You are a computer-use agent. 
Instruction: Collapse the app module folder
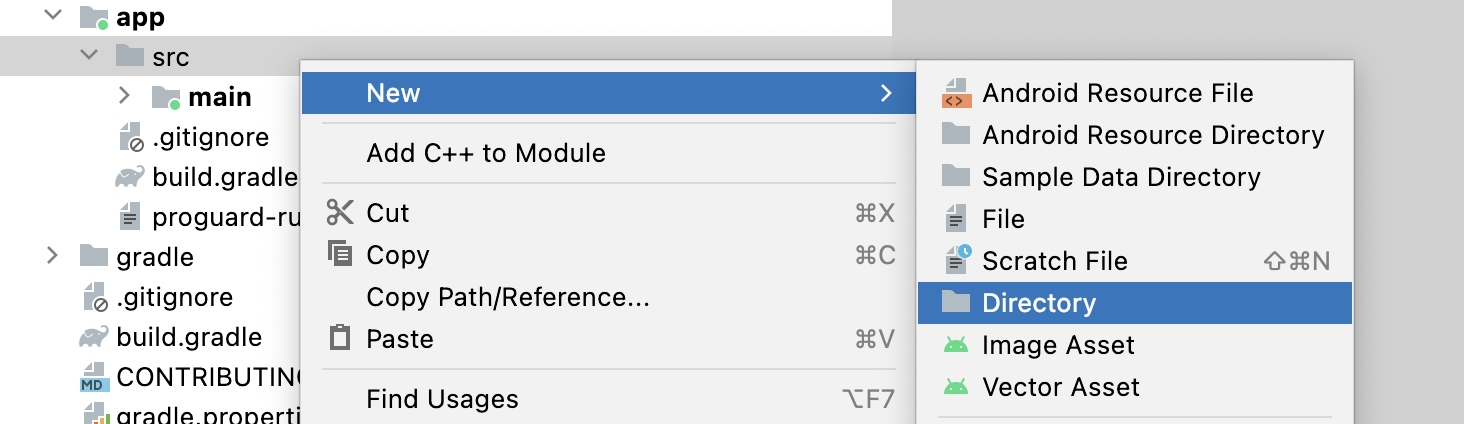[53, 17]
